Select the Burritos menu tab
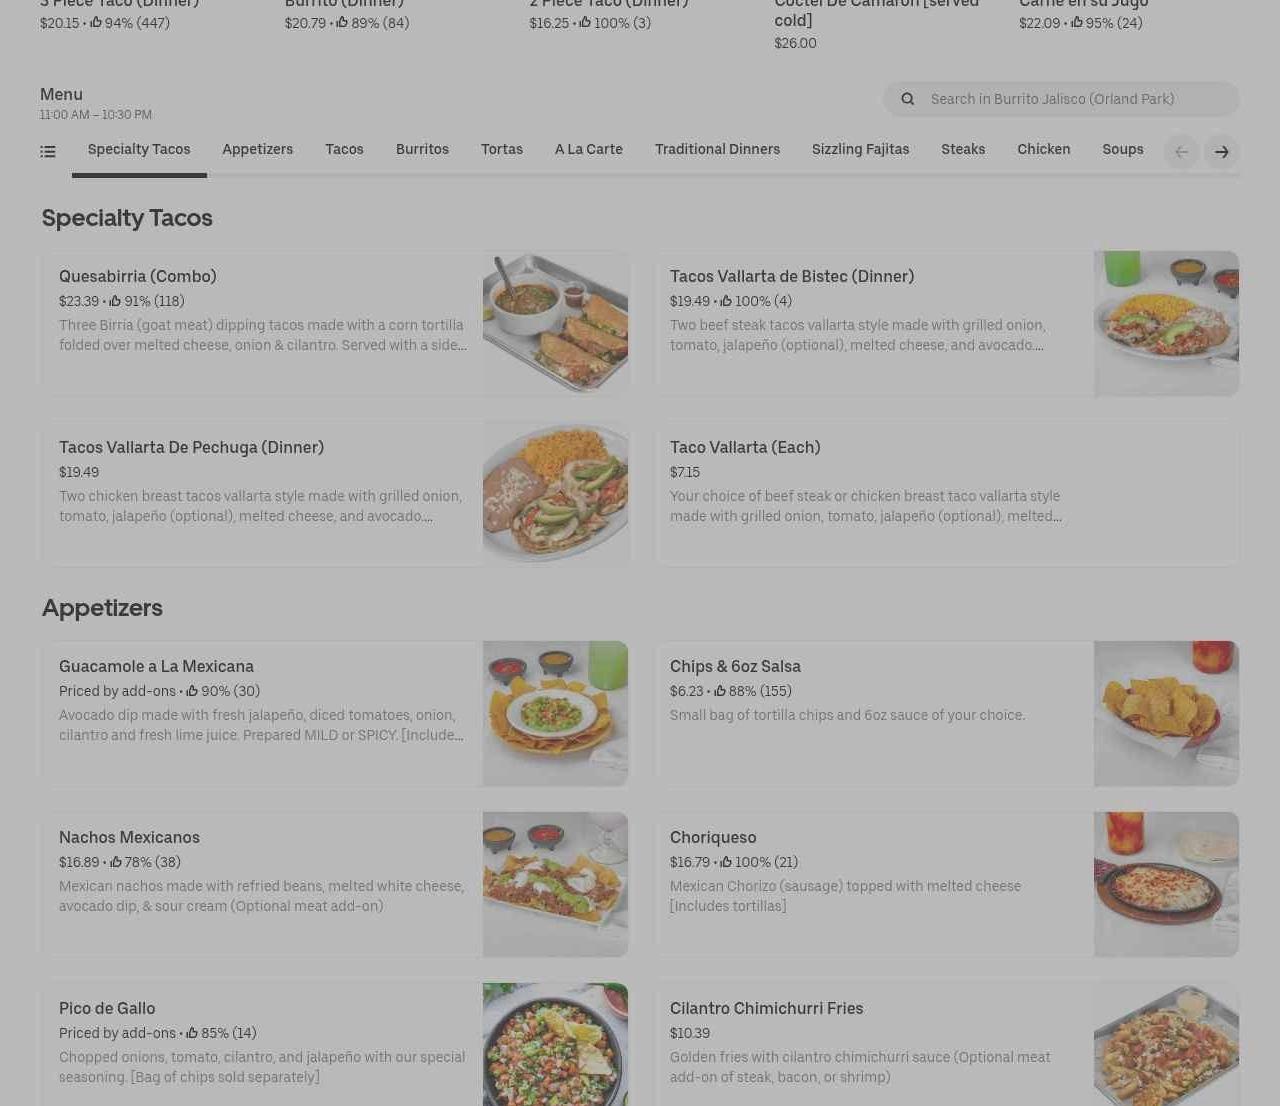Image resolution: width=1280 pixels, height=1106 pixels. click(x=422, y=150)
